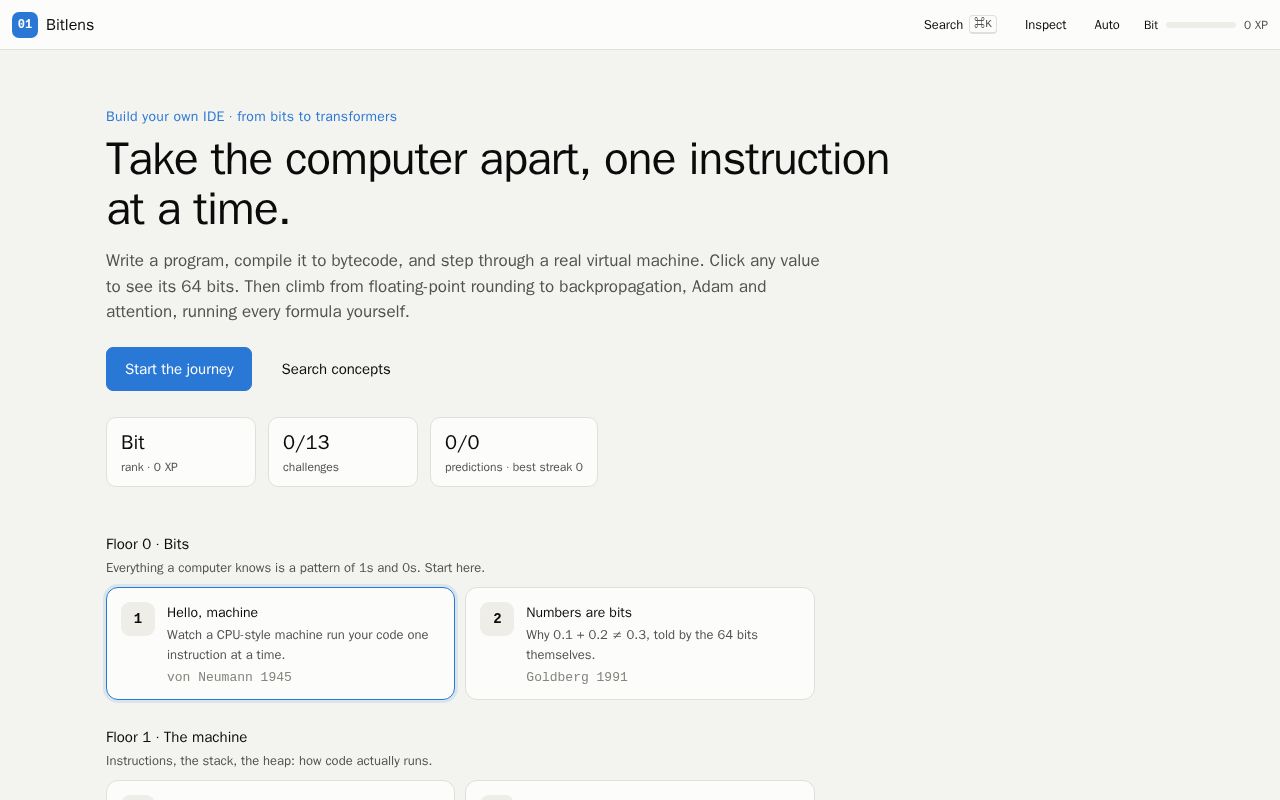Click the Build your own IDE tagline

point(251,116)
